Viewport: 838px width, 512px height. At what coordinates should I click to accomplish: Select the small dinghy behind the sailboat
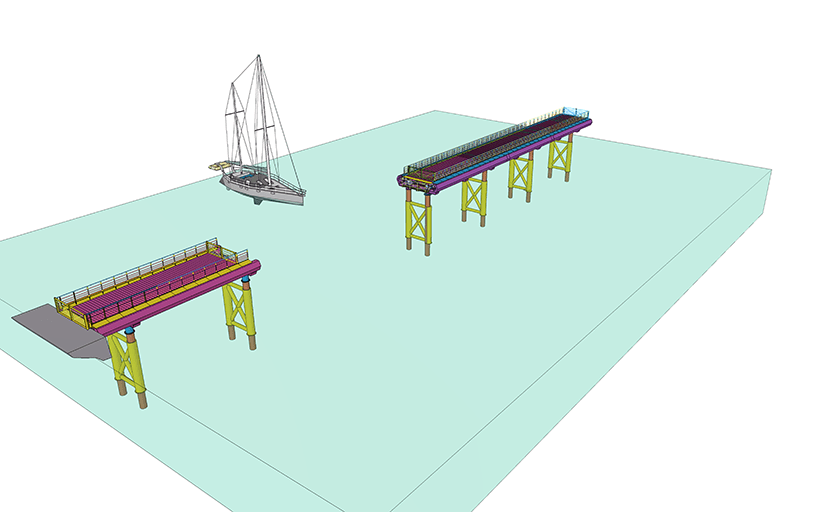(220, 166)
